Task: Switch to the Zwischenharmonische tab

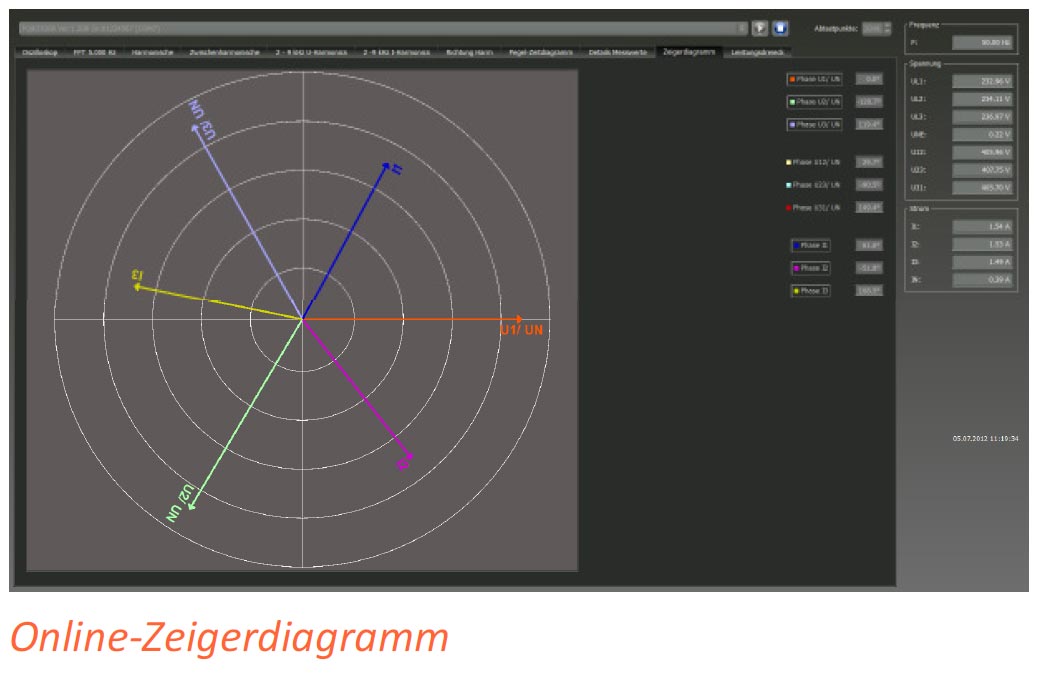Action: 223,51
